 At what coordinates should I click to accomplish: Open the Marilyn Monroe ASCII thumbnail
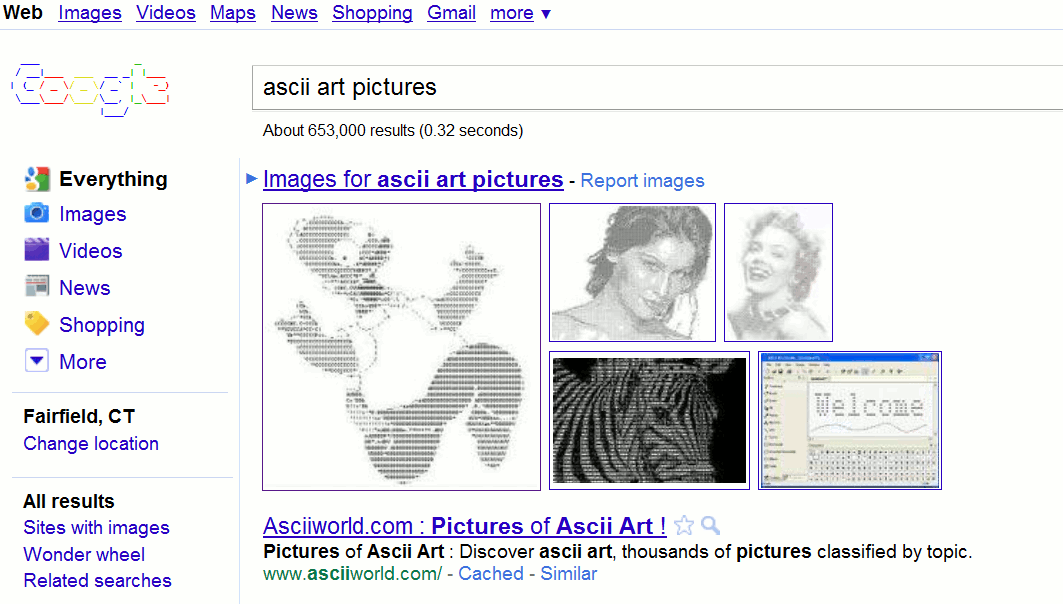(x=778, y=273)
